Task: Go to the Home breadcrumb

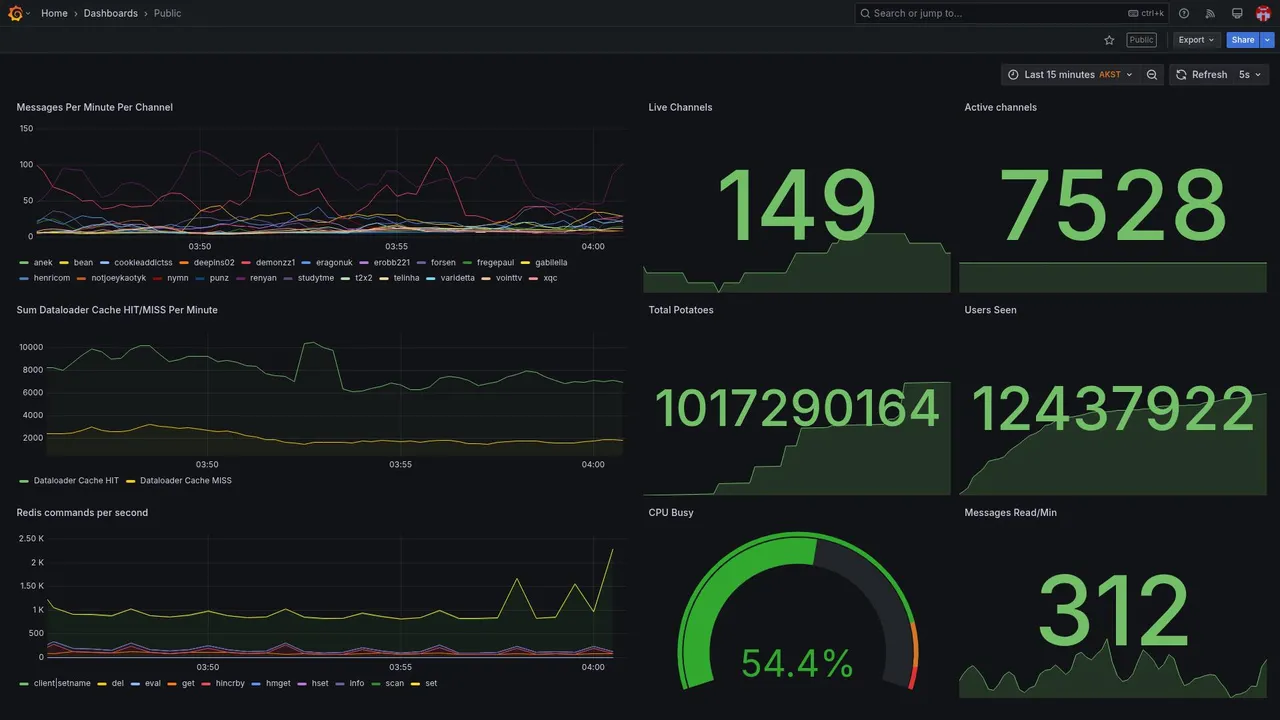Action: [54, 13]
